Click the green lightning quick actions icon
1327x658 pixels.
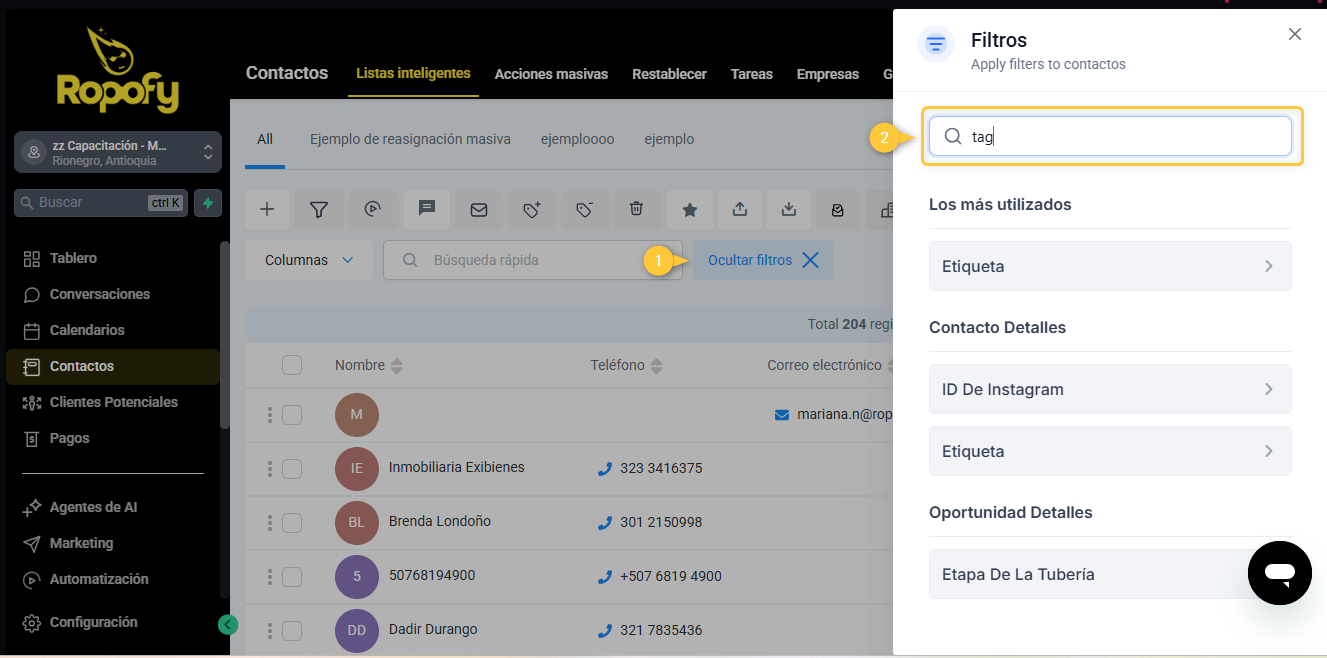pyautogui.click(x=208, y=203)
